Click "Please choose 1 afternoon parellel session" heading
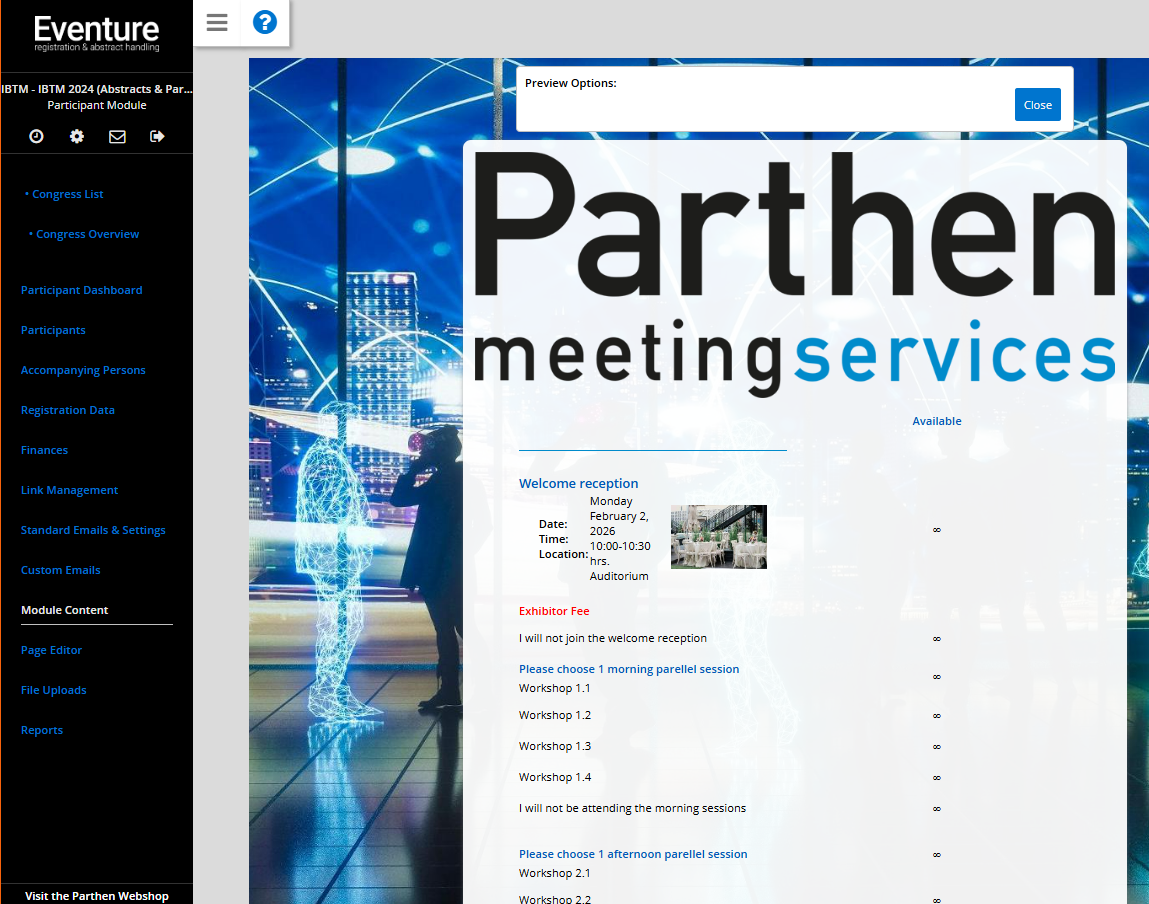This screenshot has width=1149, height=904. point(633,854)
